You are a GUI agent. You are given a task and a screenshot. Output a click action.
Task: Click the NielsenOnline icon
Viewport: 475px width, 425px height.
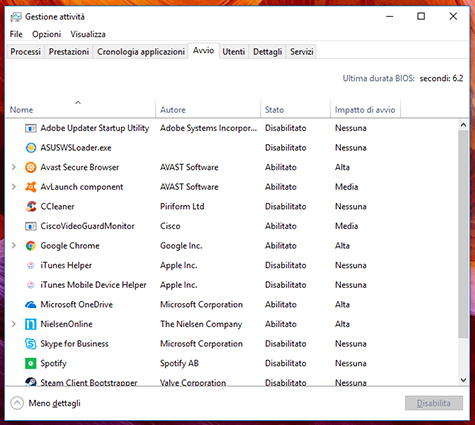click(x=31, y=324)
